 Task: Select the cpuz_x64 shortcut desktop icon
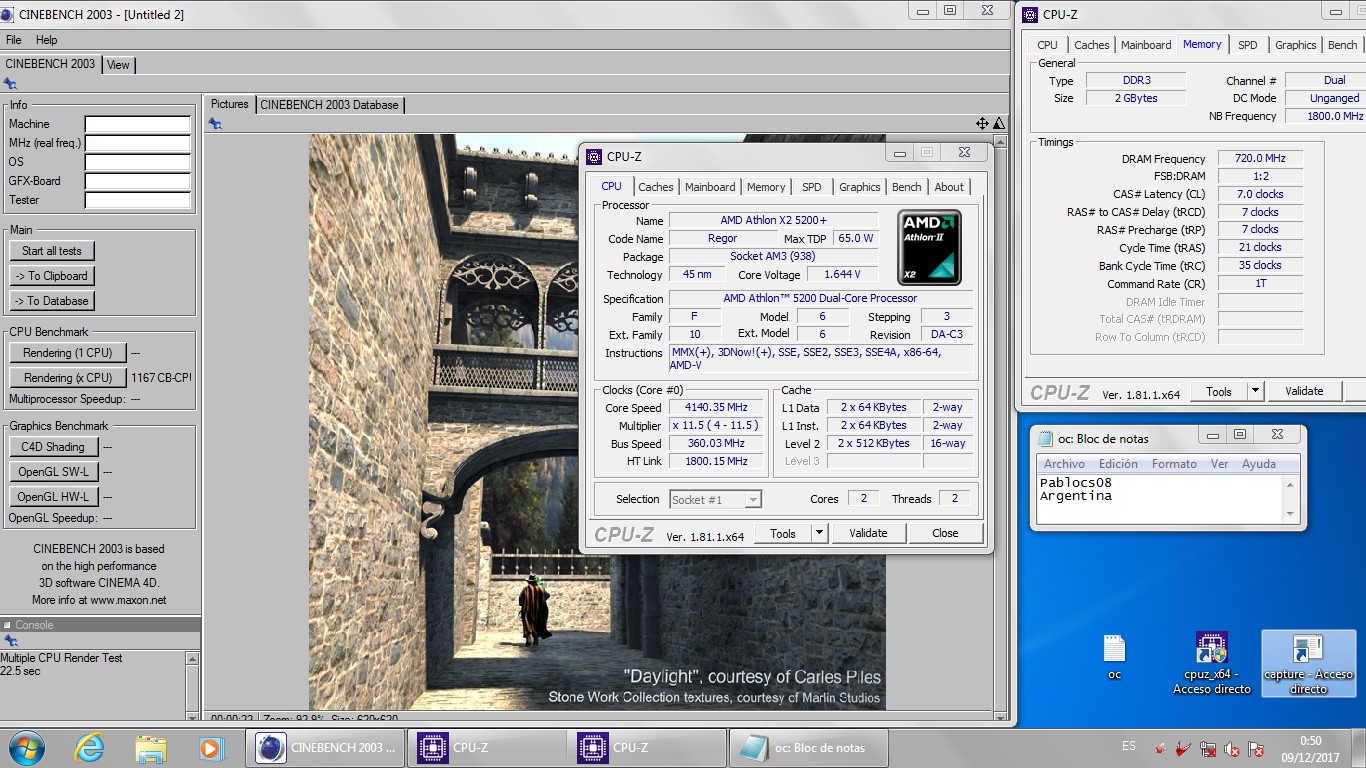(1212, 663)
